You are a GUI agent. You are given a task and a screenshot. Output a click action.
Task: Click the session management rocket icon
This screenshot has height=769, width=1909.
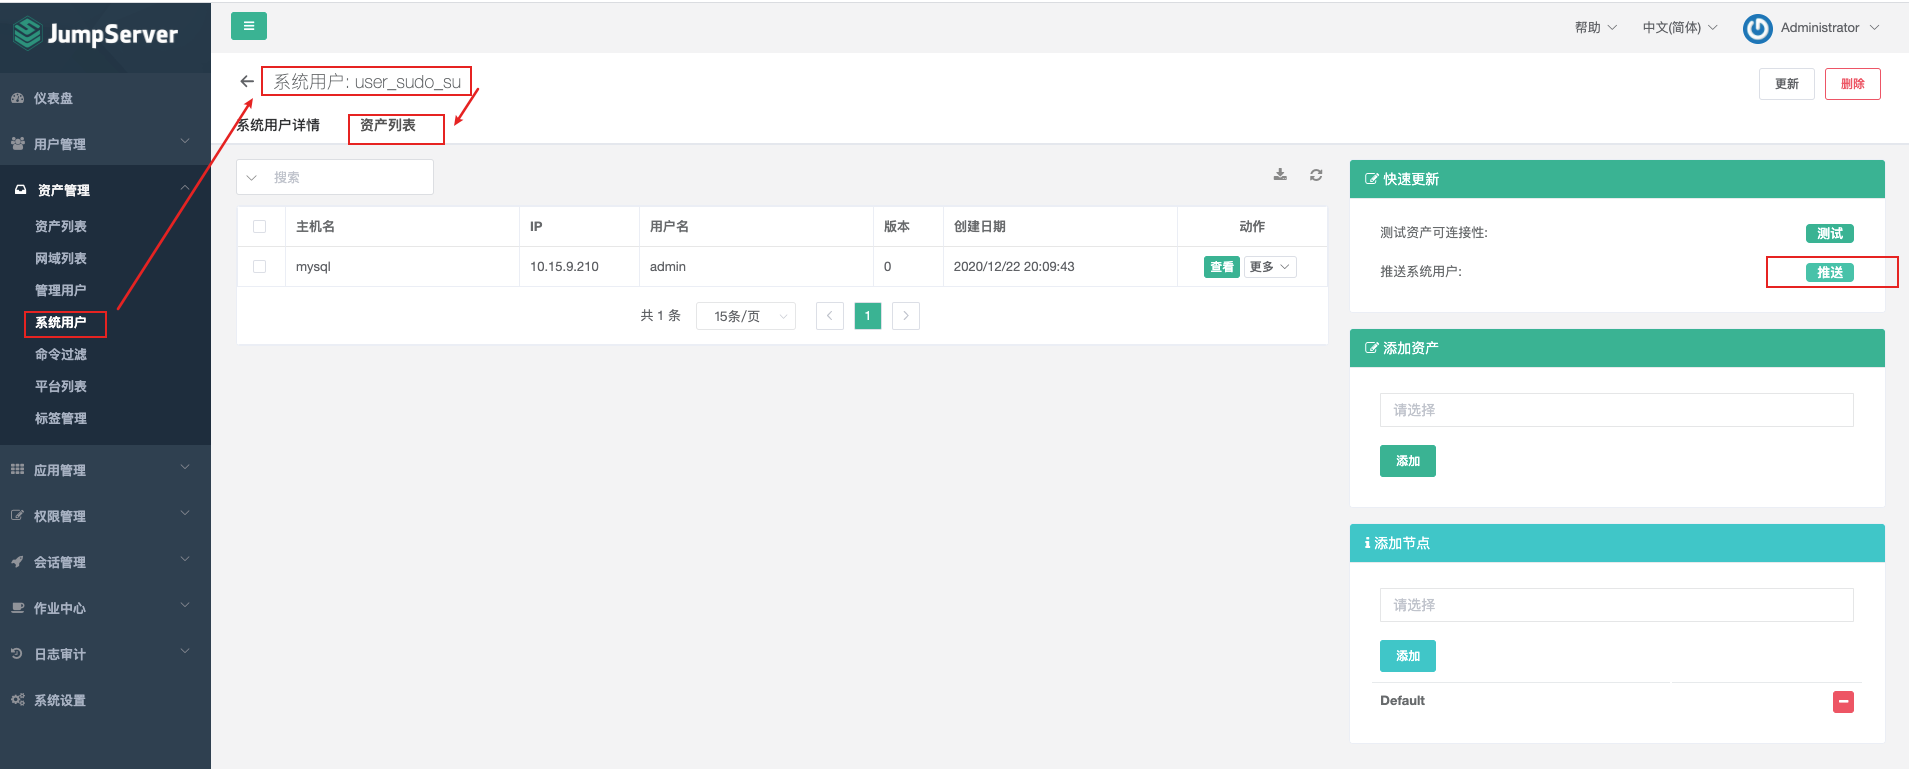[x=17, y=562]
